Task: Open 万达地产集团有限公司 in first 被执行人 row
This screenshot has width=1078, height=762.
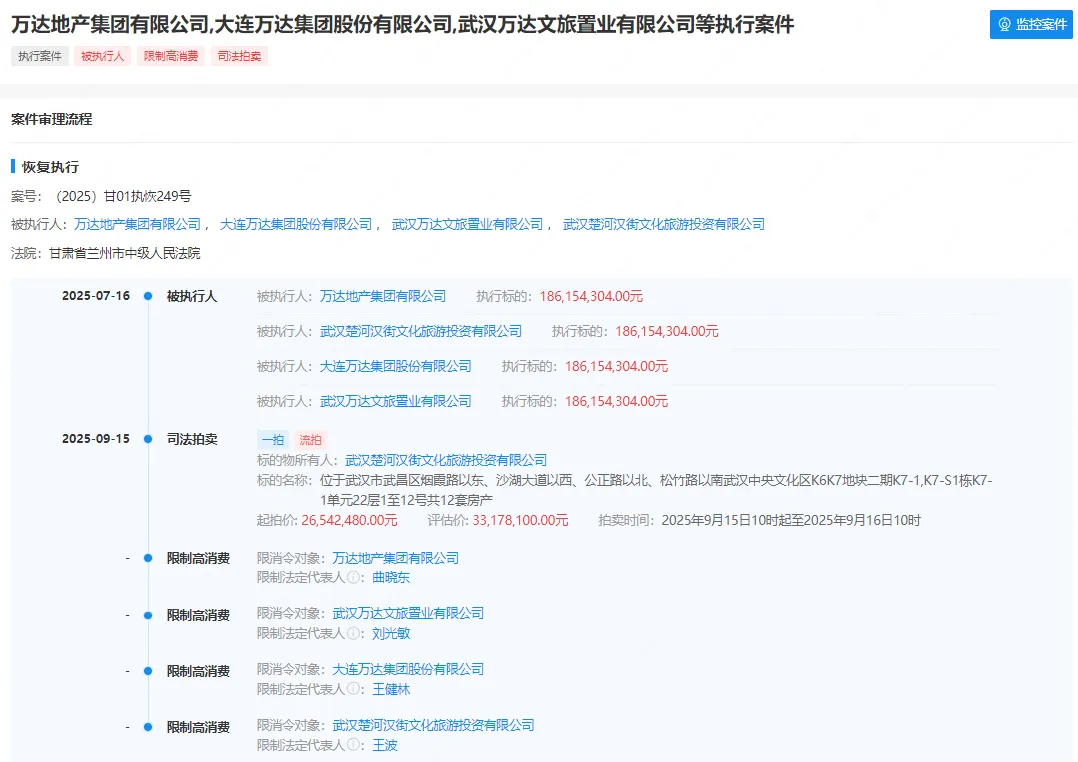Action: click(x=383, y=296)
